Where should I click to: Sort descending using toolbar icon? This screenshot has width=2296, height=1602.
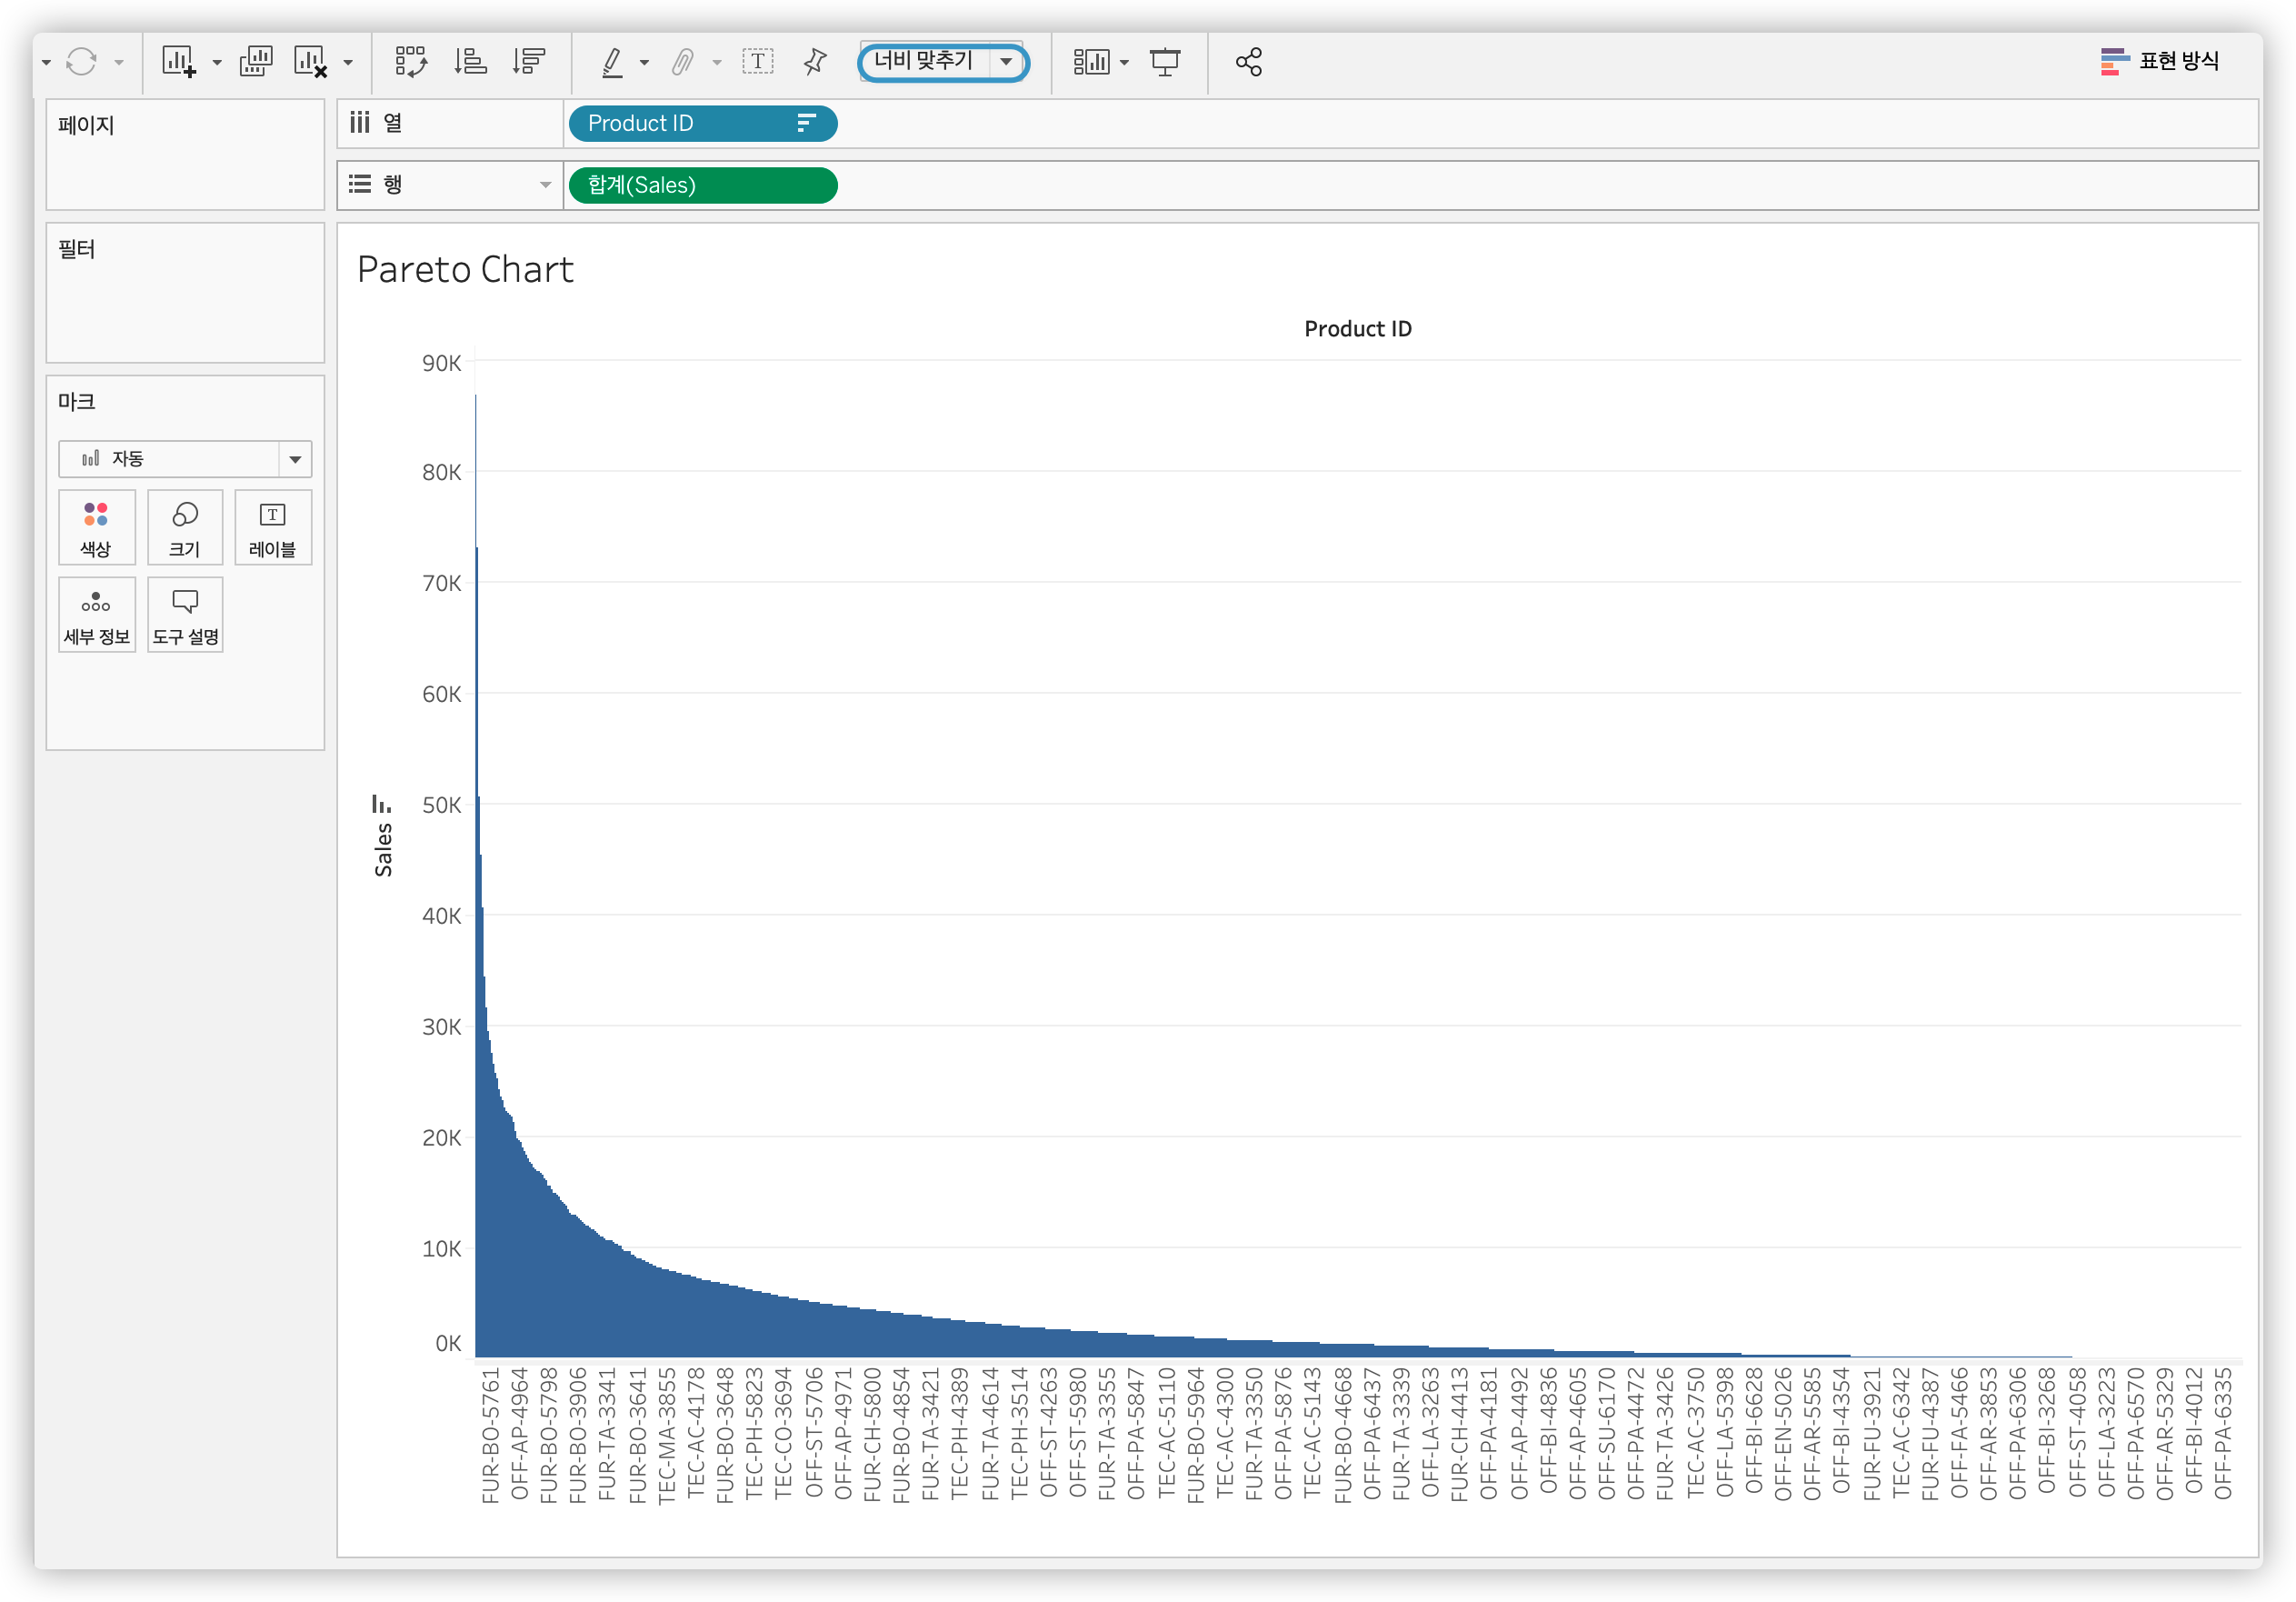coord(528,62)
